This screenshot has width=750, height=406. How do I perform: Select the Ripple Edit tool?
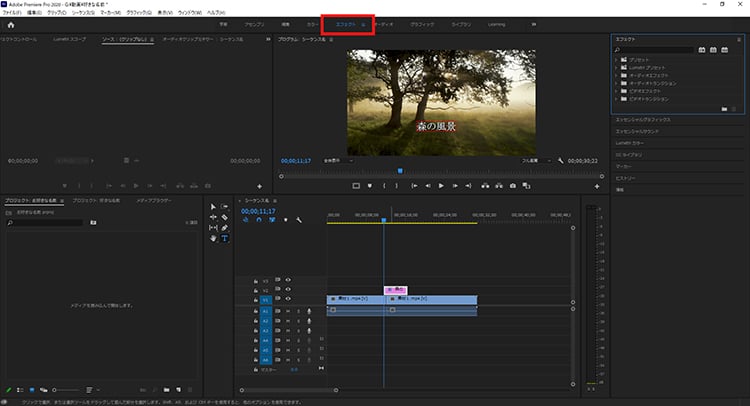(x=213, y=217)
